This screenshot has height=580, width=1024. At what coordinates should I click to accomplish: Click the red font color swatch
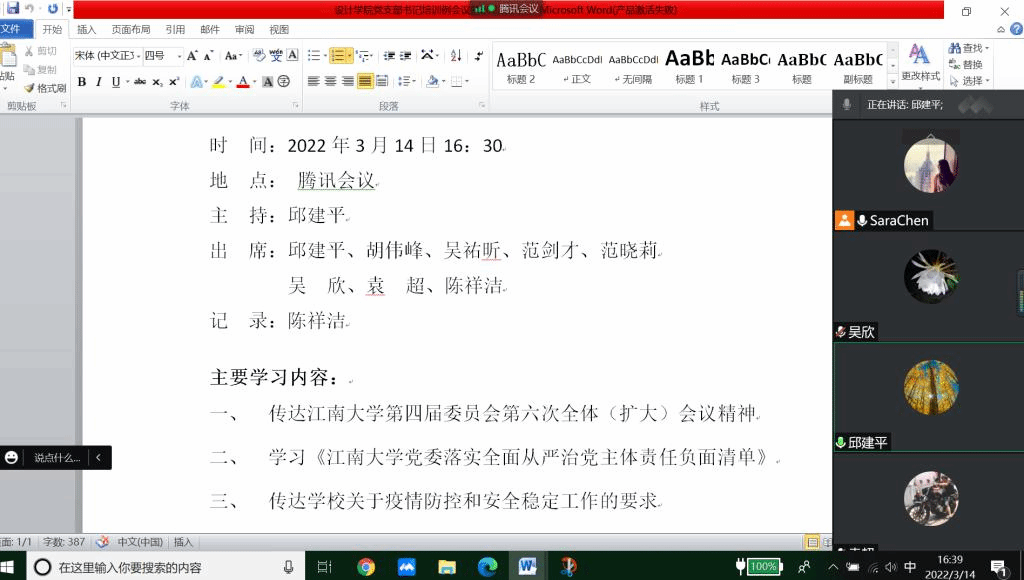click(x=242, y=82)
